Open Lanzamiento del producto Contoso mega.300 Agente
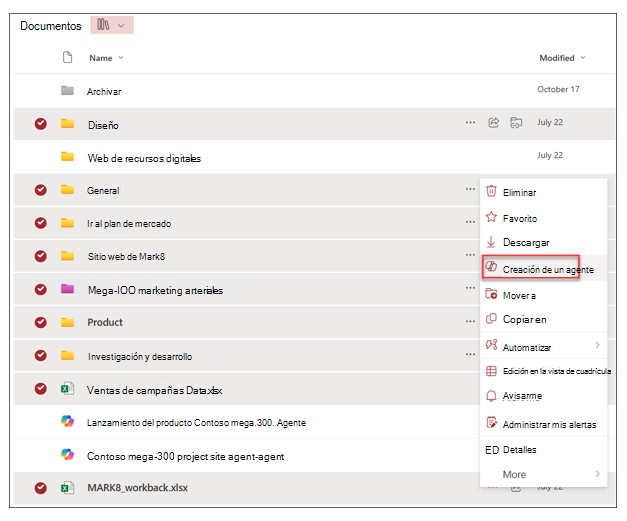 [196, 423]
